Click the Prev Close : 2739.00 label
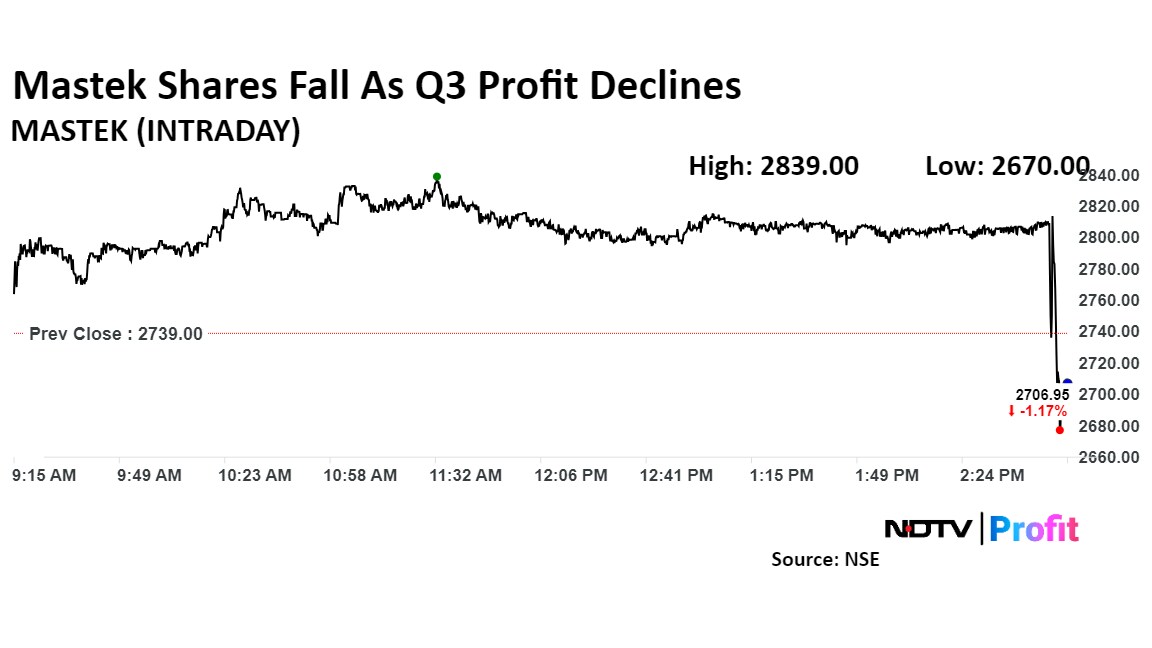The height and width of the screenshot is (648, 1152). (x=116, y=334)
